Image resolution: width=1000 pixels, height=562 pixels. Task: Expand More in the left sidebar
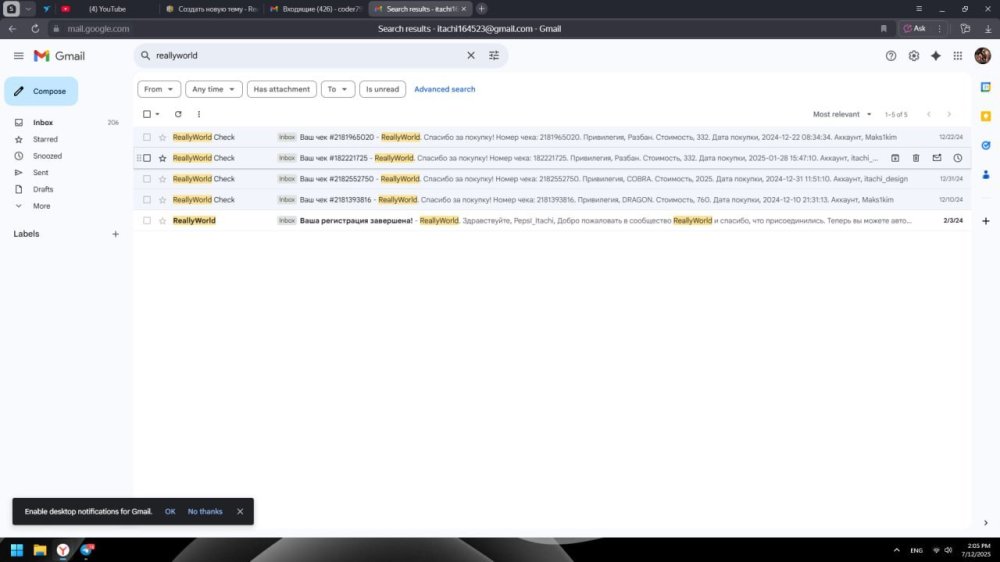[x=41, y=206]
